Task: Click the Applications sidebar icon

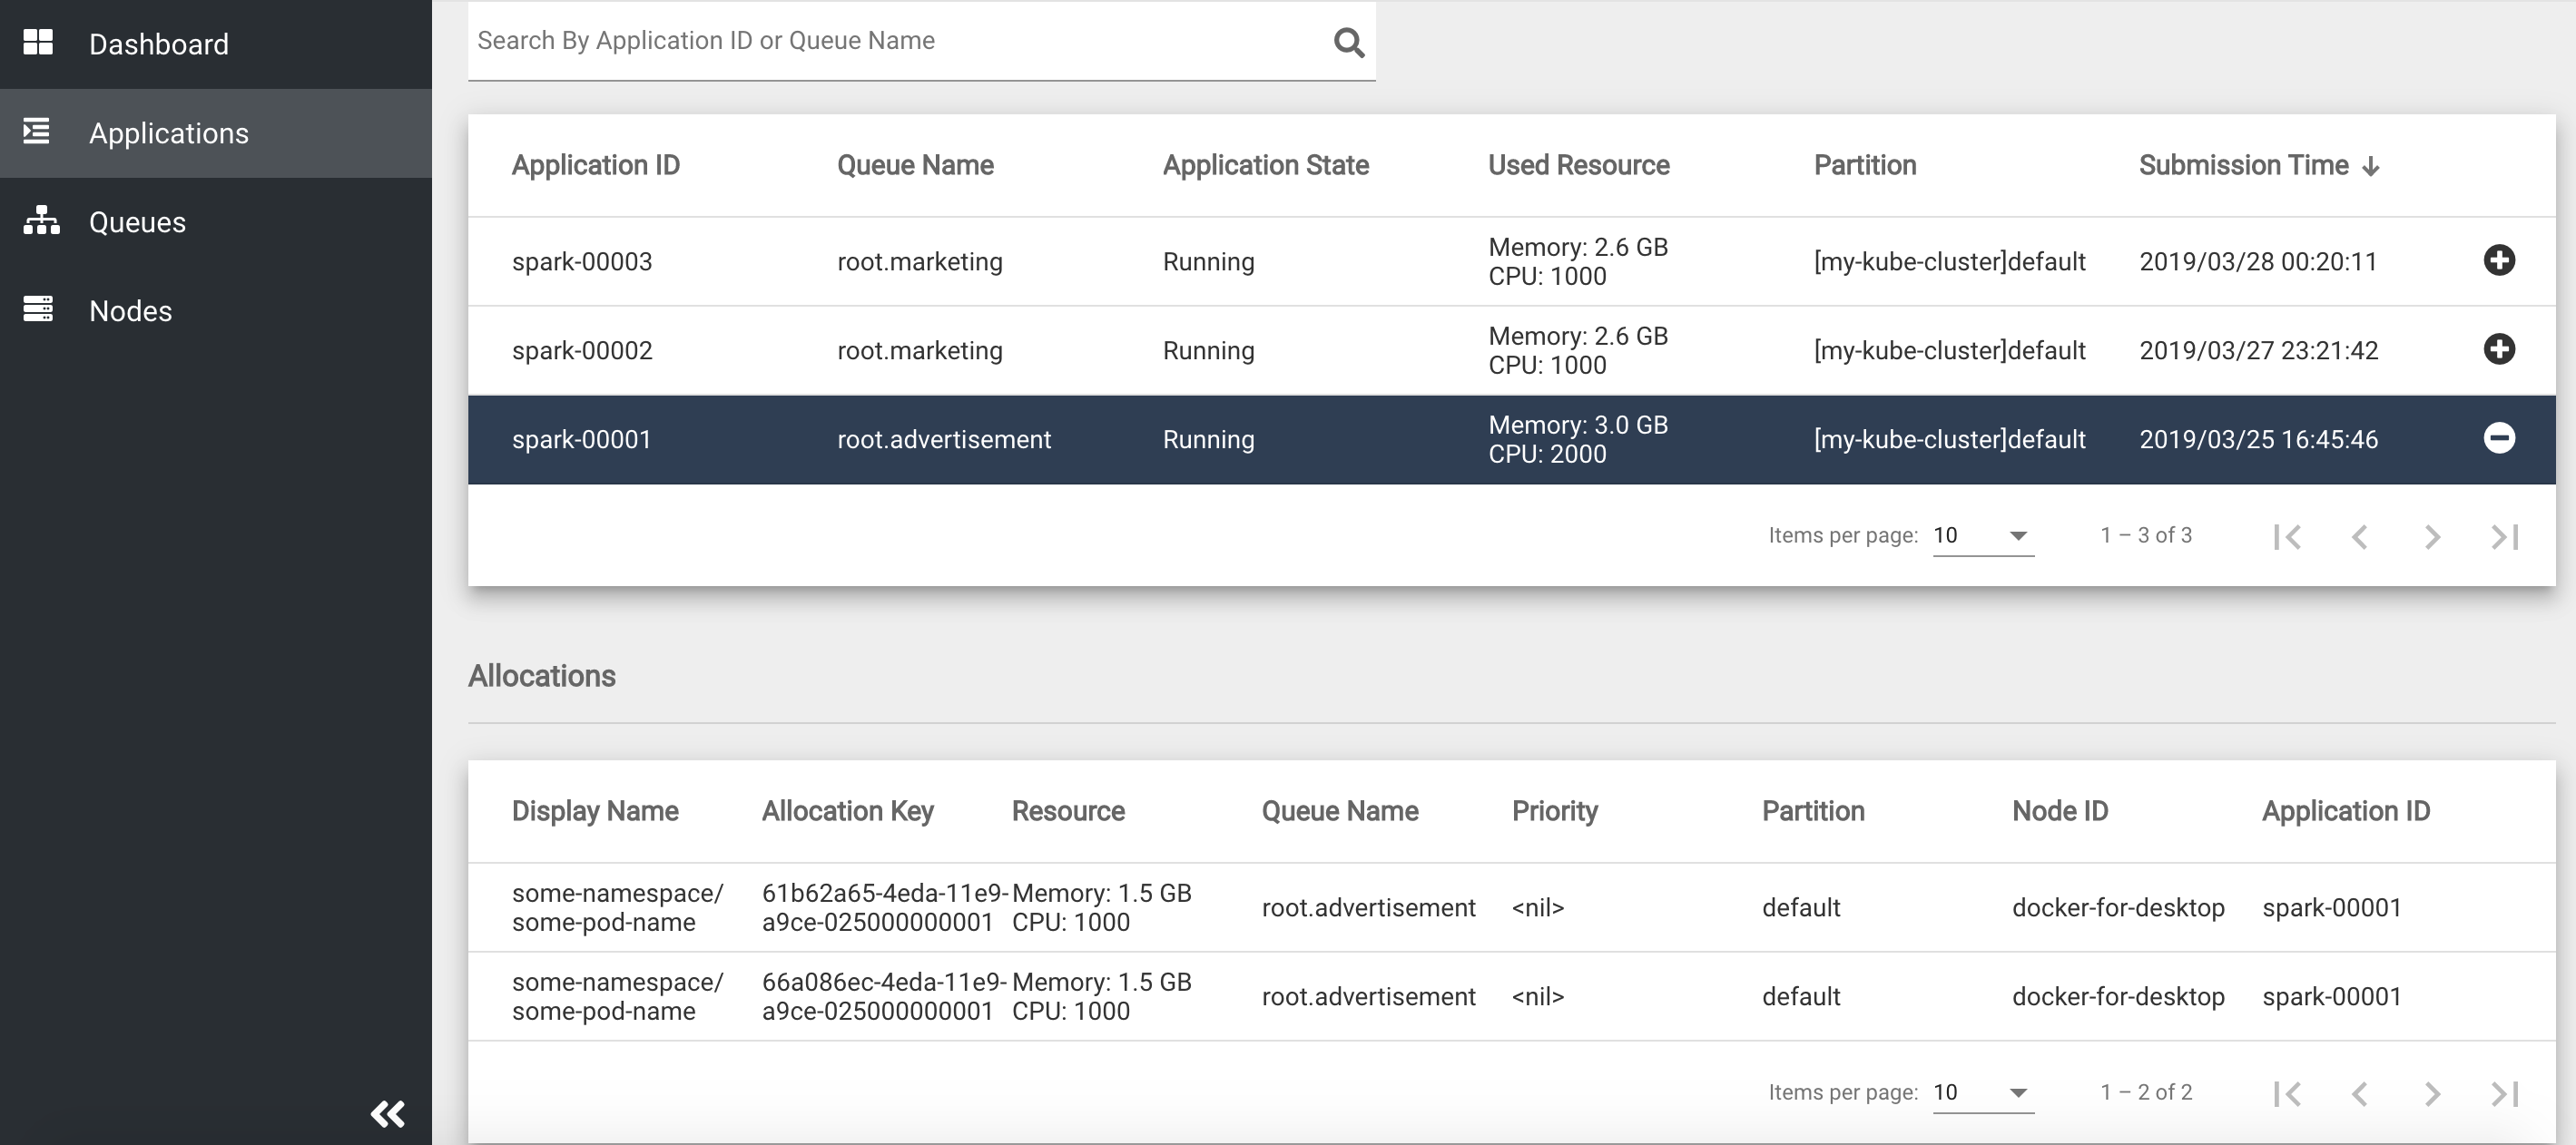Action: point(37,131)
